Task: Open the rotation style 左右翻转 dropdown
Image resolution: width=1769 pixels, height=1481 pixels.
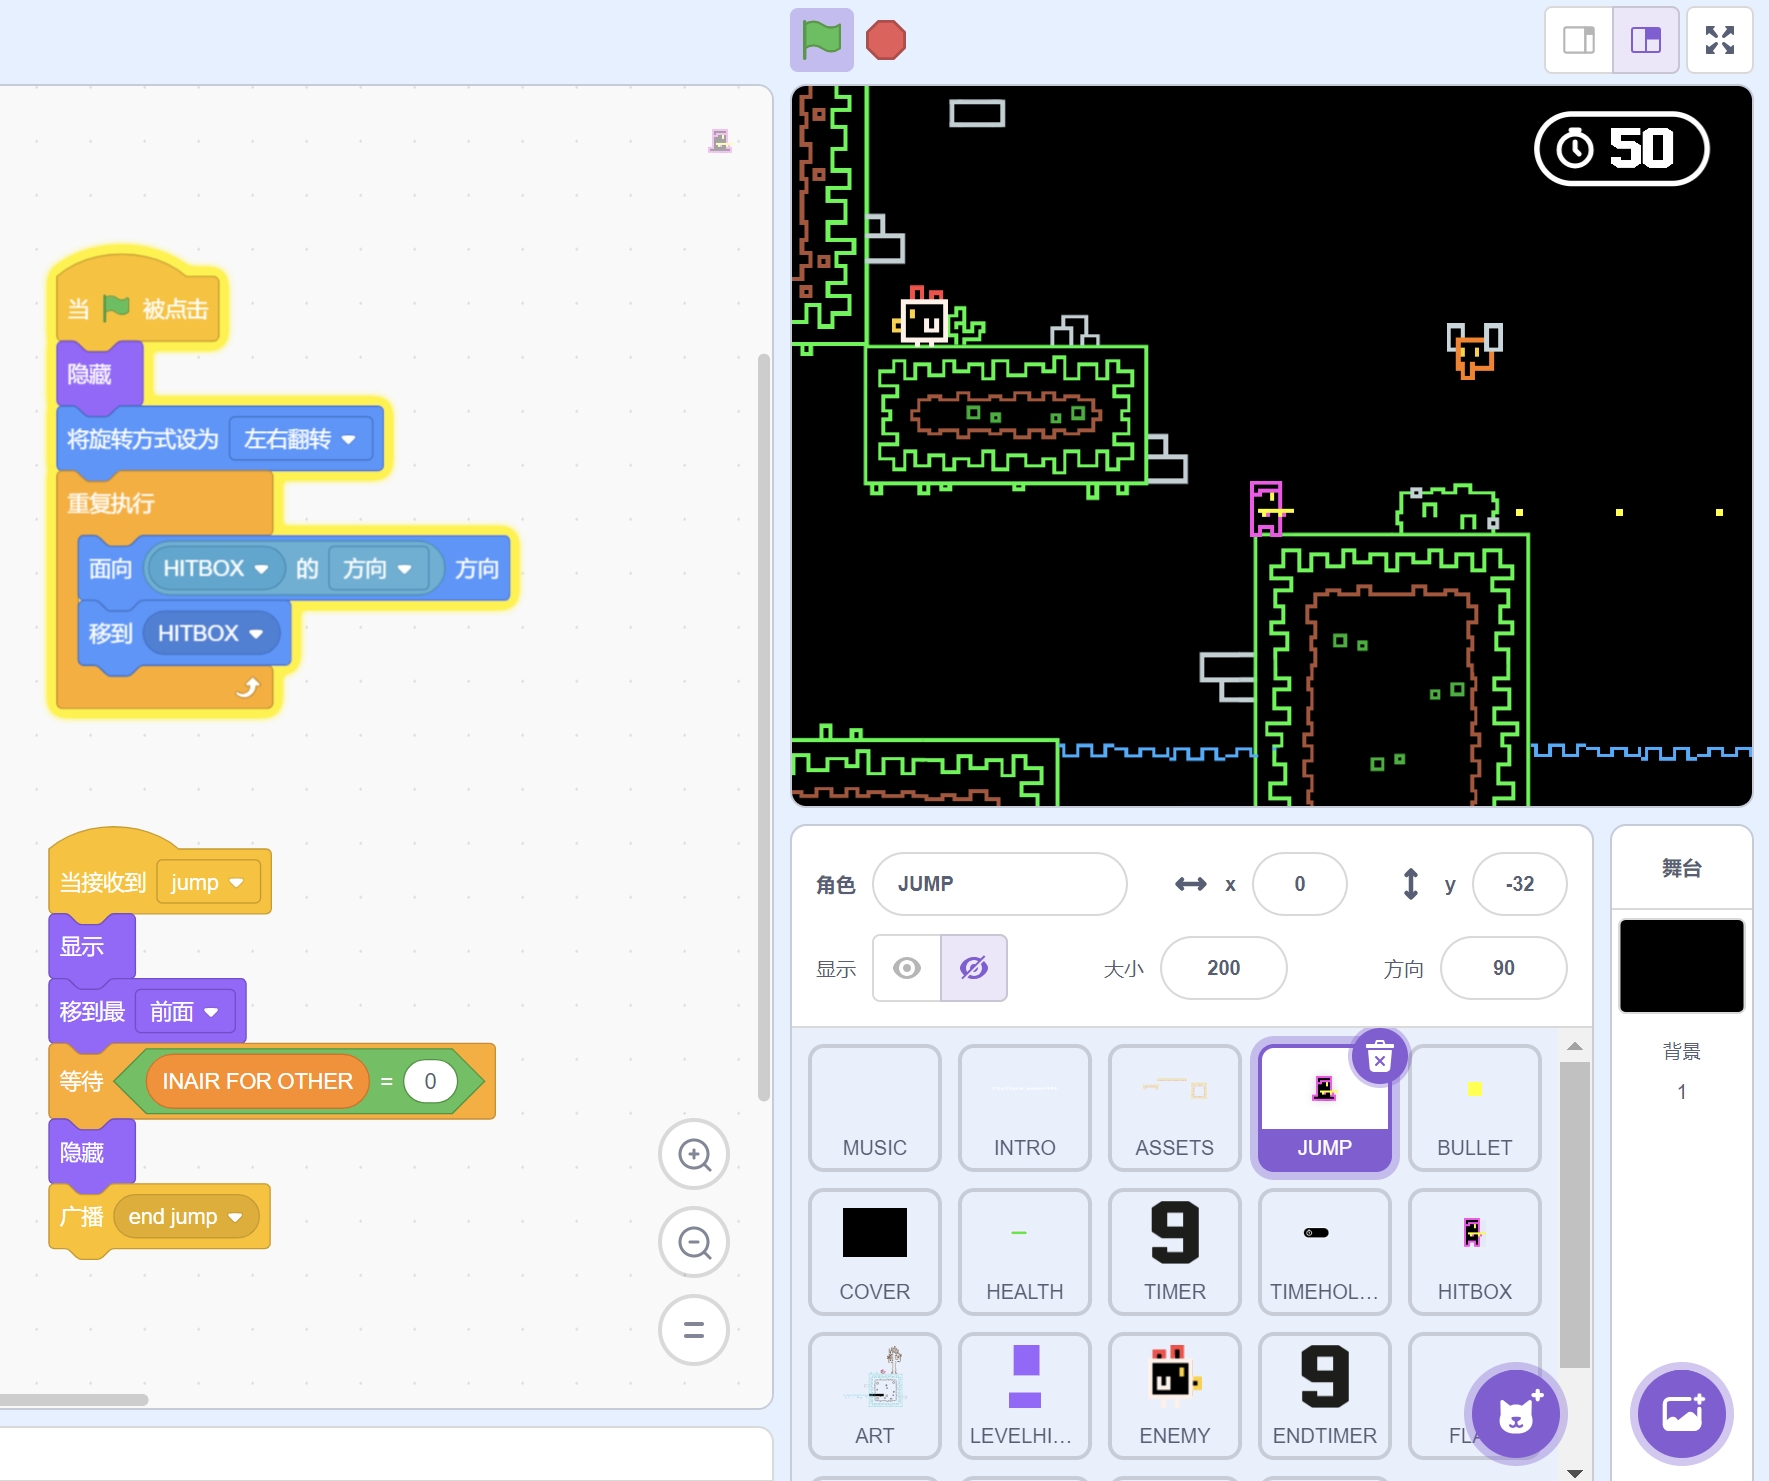Action: (300, 439)
